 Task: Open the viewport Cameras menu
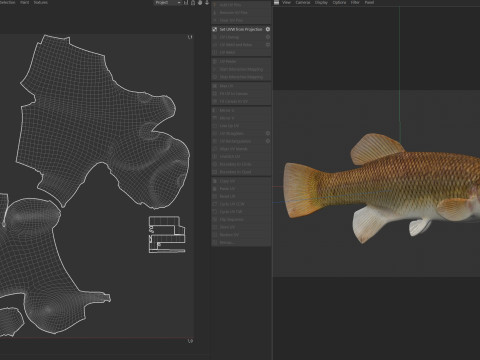(x=303, y=2)
